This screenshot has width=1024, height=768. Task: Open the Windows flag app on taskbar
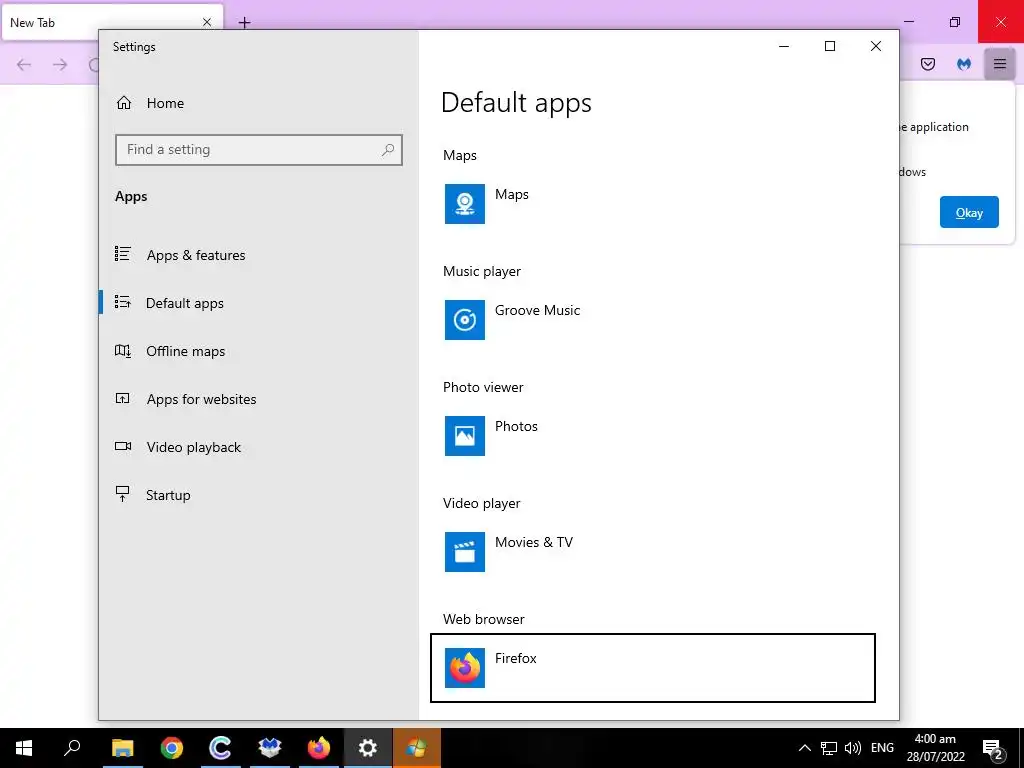417,748
